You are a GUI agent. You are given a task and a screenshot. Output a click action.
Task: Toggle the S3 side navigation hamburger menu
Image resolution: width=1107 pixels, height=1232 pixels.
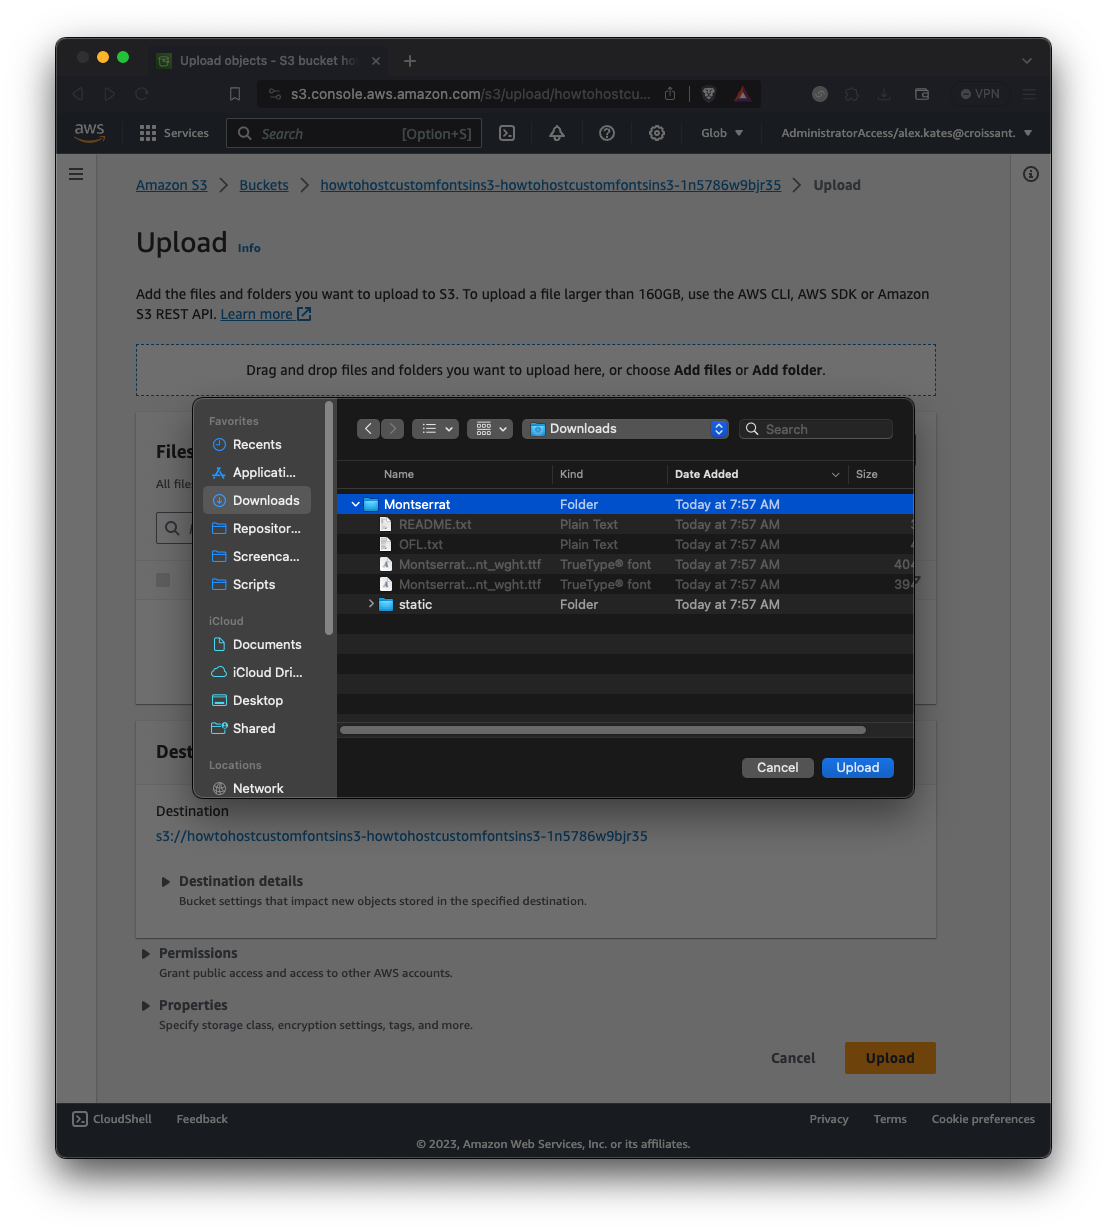pyautogui.click(x=76, y=174)
